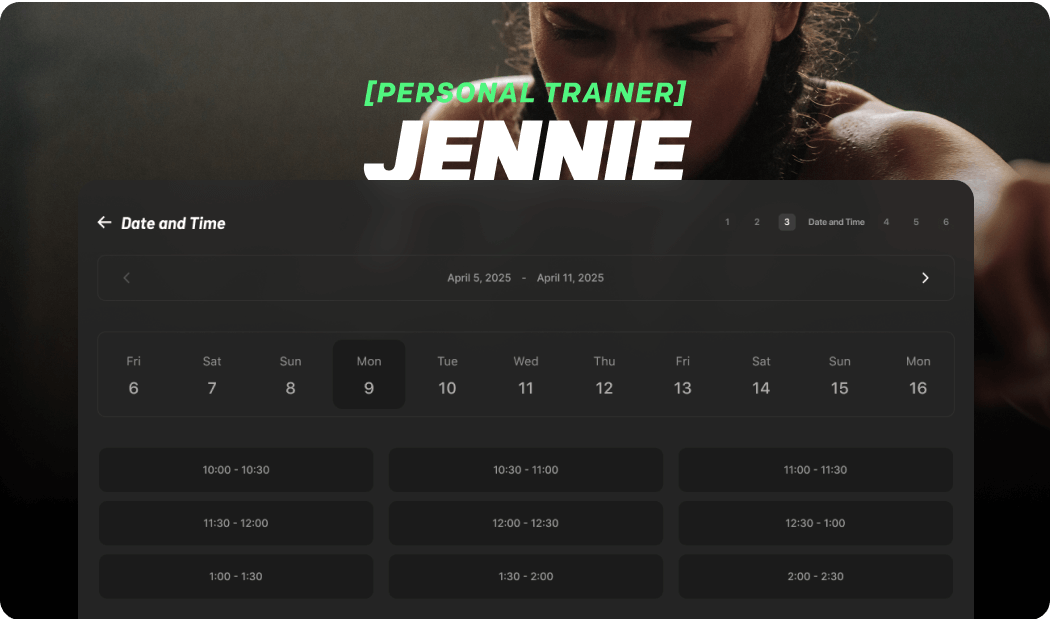Select Sunday 15 in the date row
This screenshot has width=1050, height=619.
click(x=839, y=375)
